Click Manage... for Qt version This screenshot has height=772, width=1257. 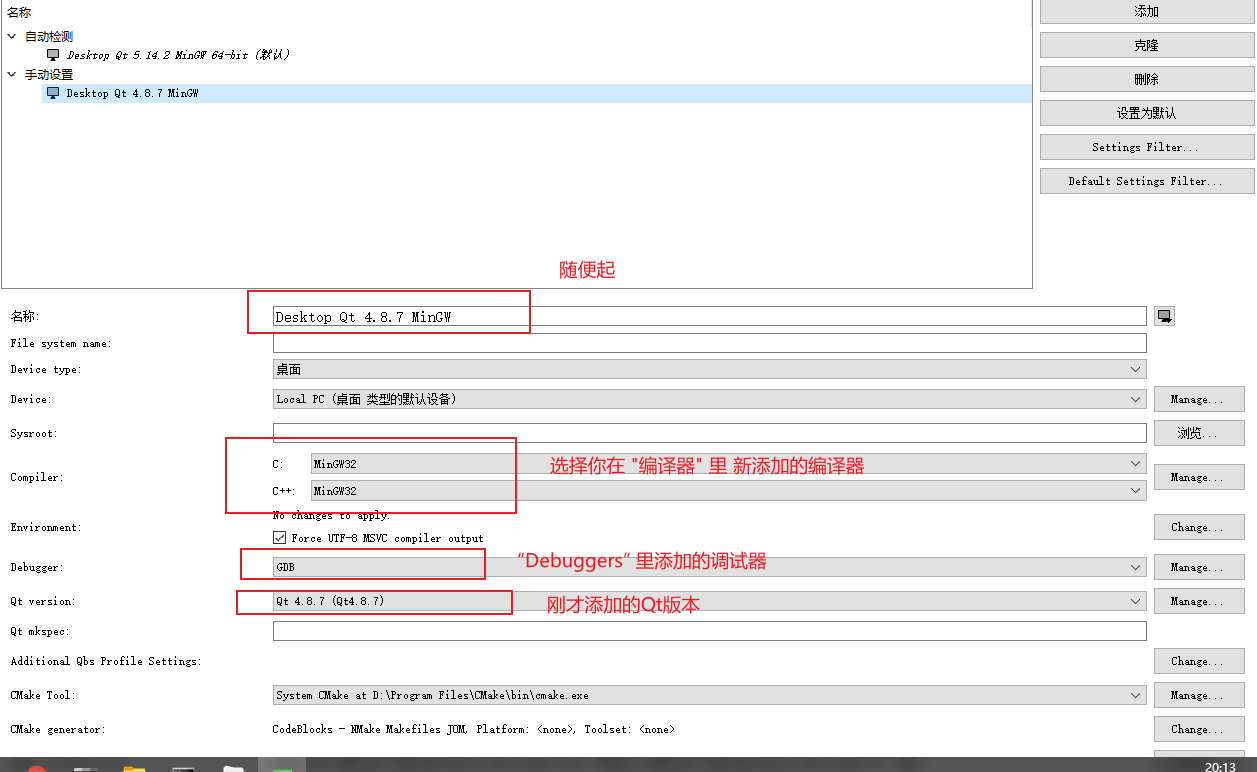click(x=1199, y=601)
